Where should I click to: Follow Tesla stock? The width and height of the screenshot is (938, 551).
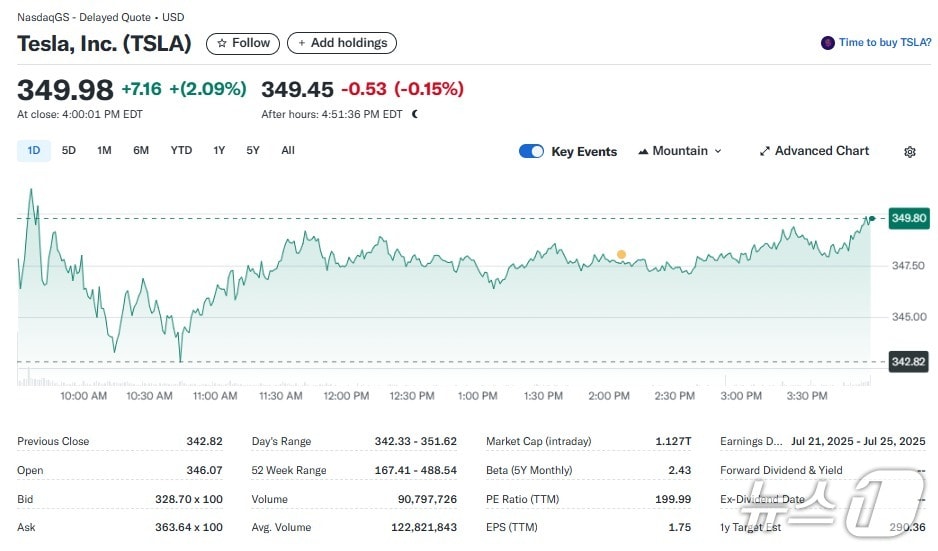(x=243, y=43)
